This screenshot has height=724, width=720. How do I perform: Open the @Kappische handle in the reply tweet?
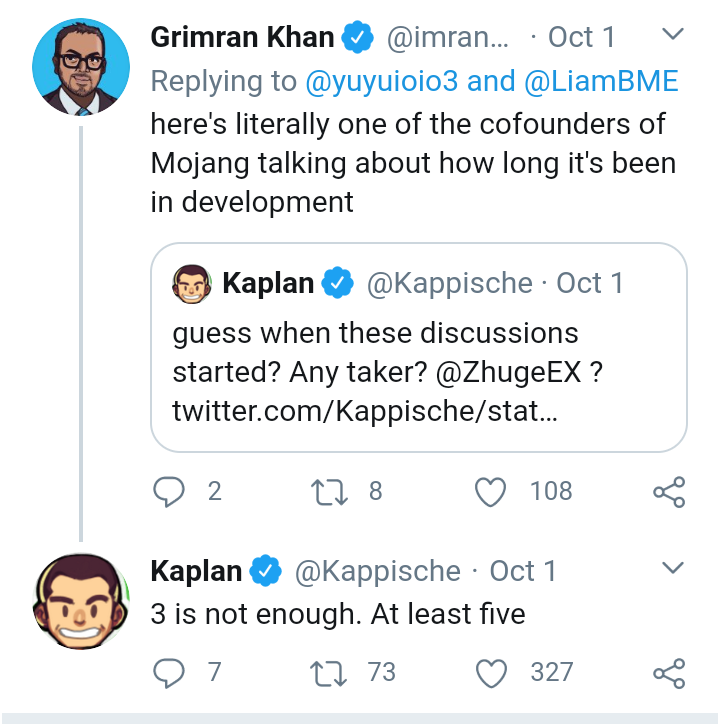(378, 571)
